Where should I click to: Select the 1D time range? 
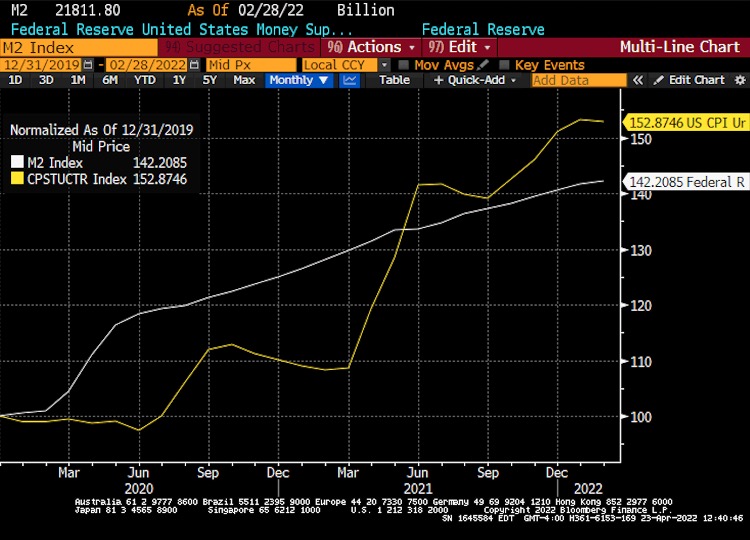pyautogui.click(x=15, y=80)
